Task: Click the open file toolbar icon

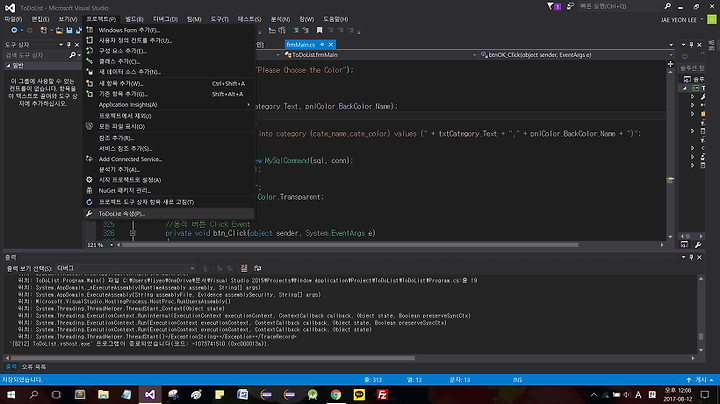Action: [59, 30]
